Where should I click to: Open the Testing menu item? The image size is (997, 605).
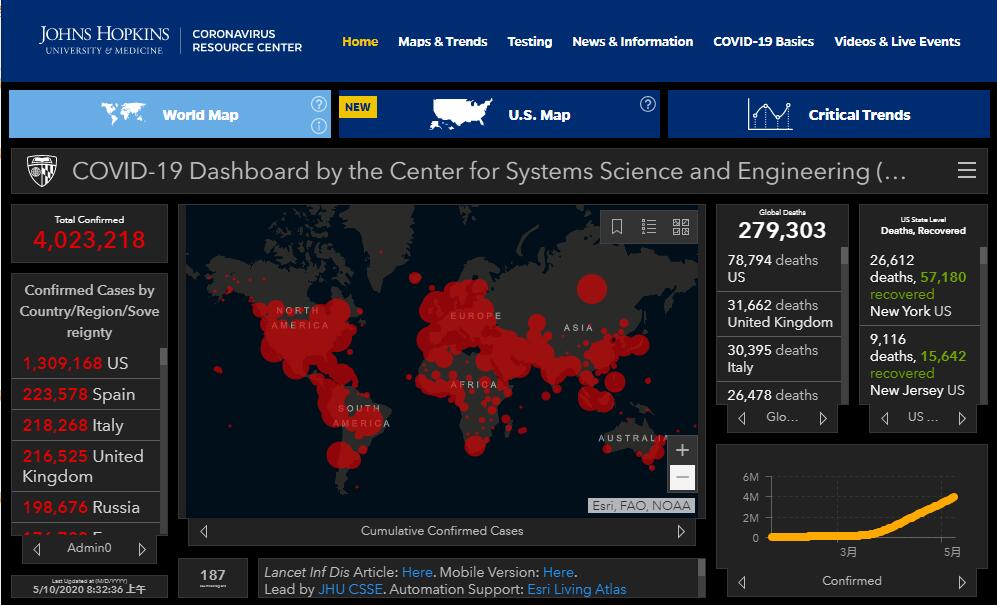529,42
